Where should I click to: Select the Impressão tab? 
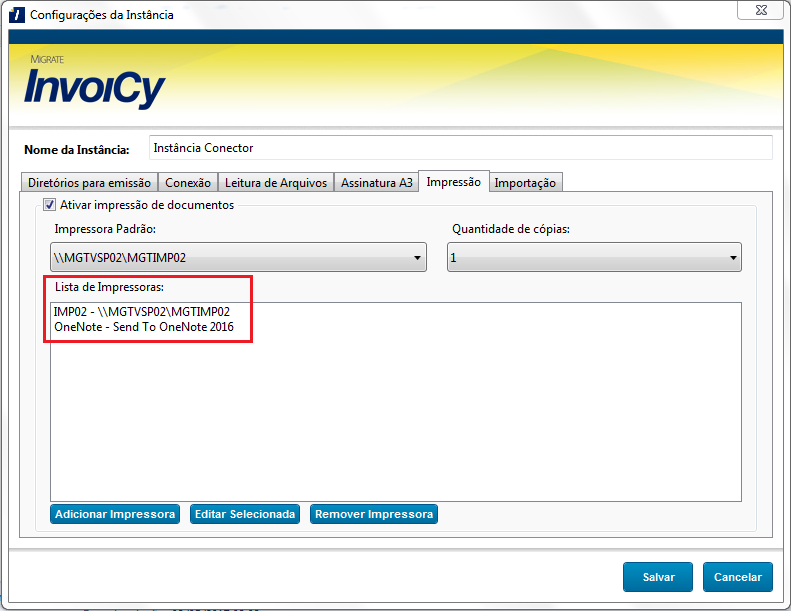point(453,182)
